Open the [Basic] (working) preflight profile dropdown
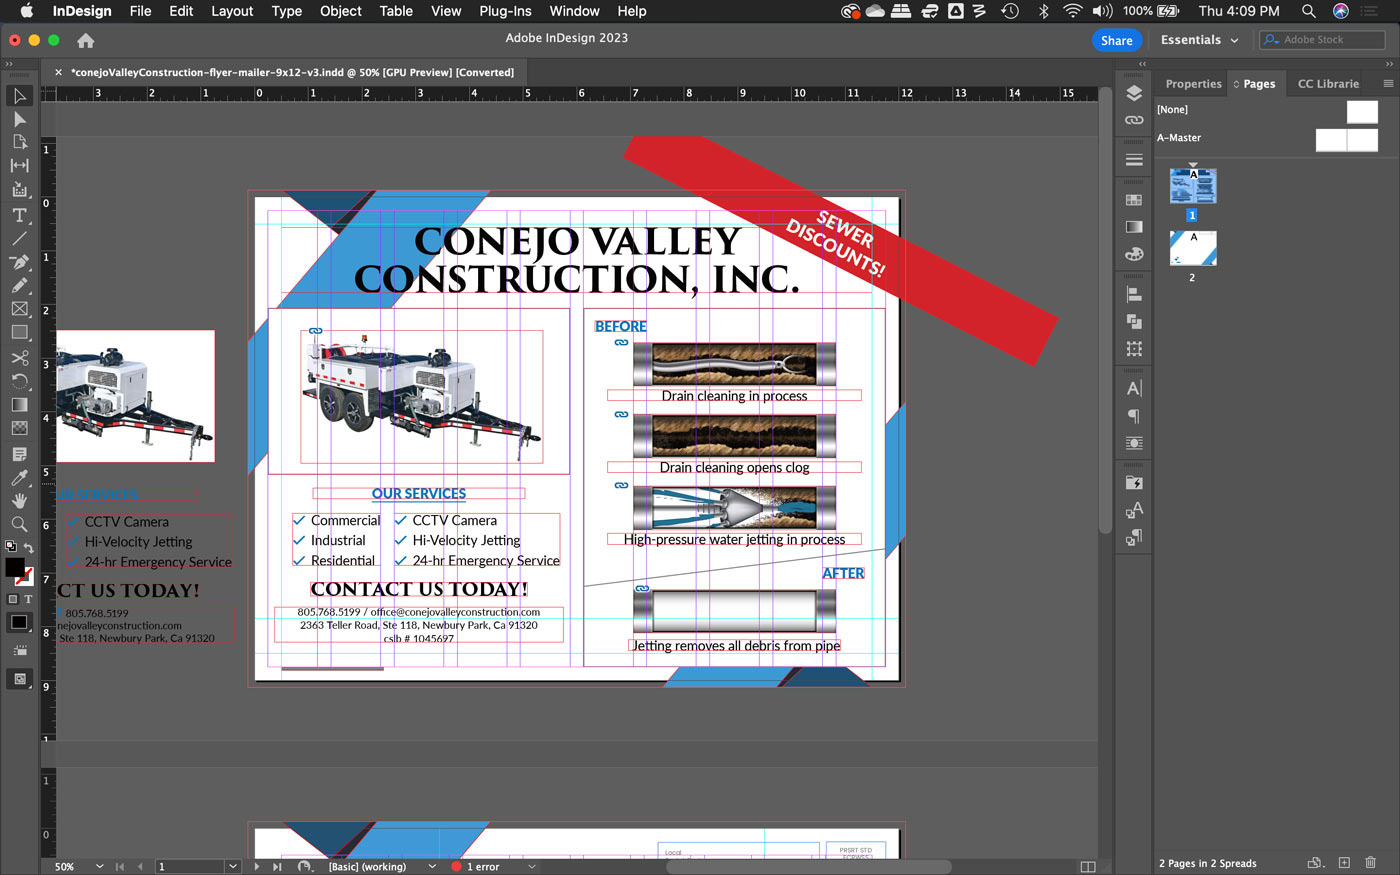The height and width of the screenshot is (875, 1400). tap(432, 866)
